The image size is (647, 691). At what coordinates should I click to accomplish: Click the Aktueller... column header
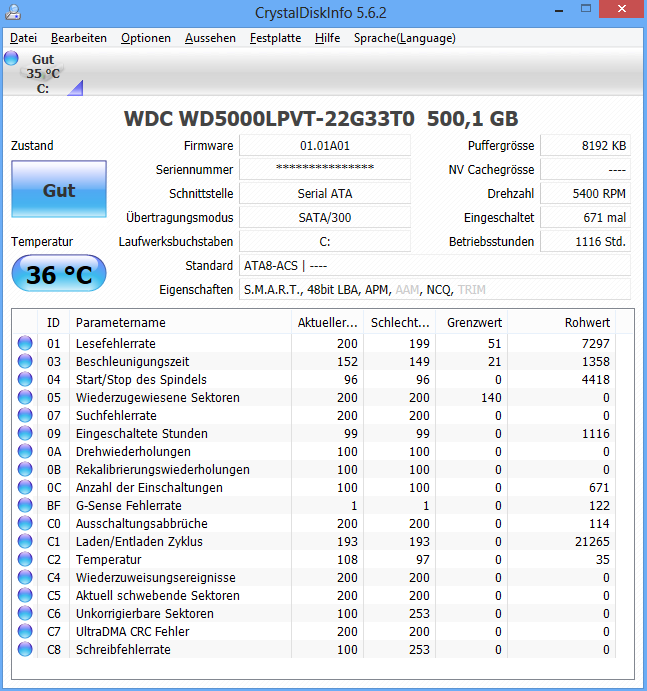click(x=327, y=323)
